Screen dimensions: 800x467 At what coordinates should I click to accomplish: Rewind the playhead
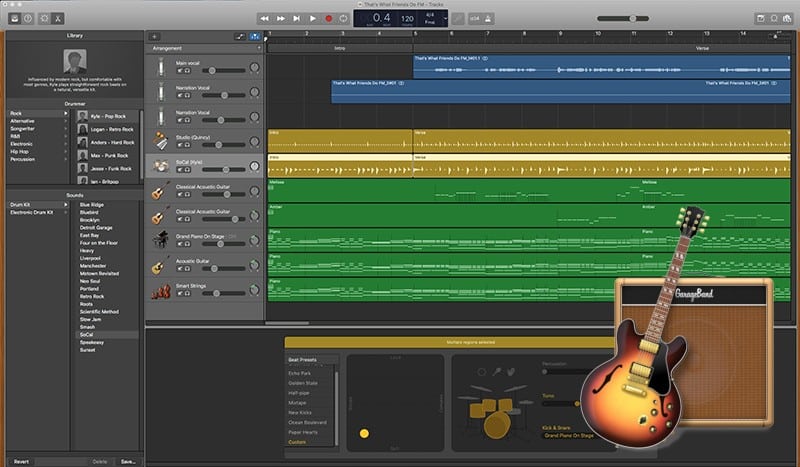coord(264,18)
